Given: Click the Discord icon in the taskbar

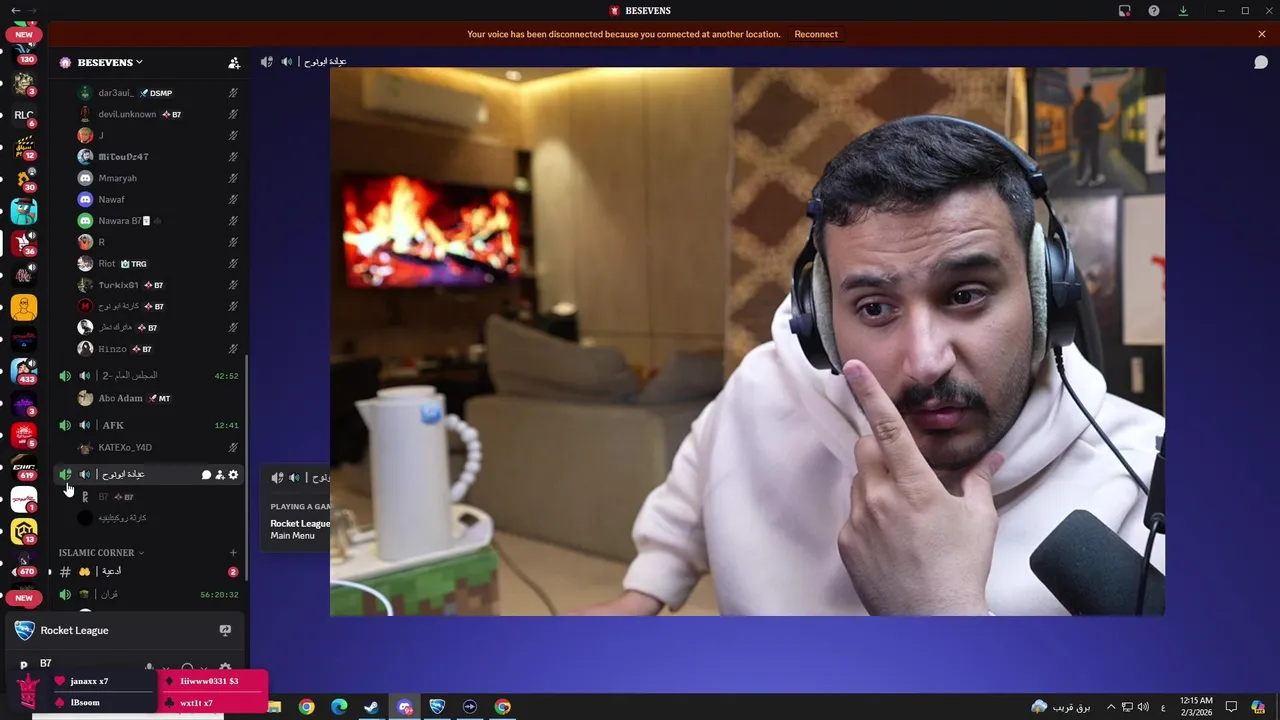Looking at the screenshot, I should point(405,707).
